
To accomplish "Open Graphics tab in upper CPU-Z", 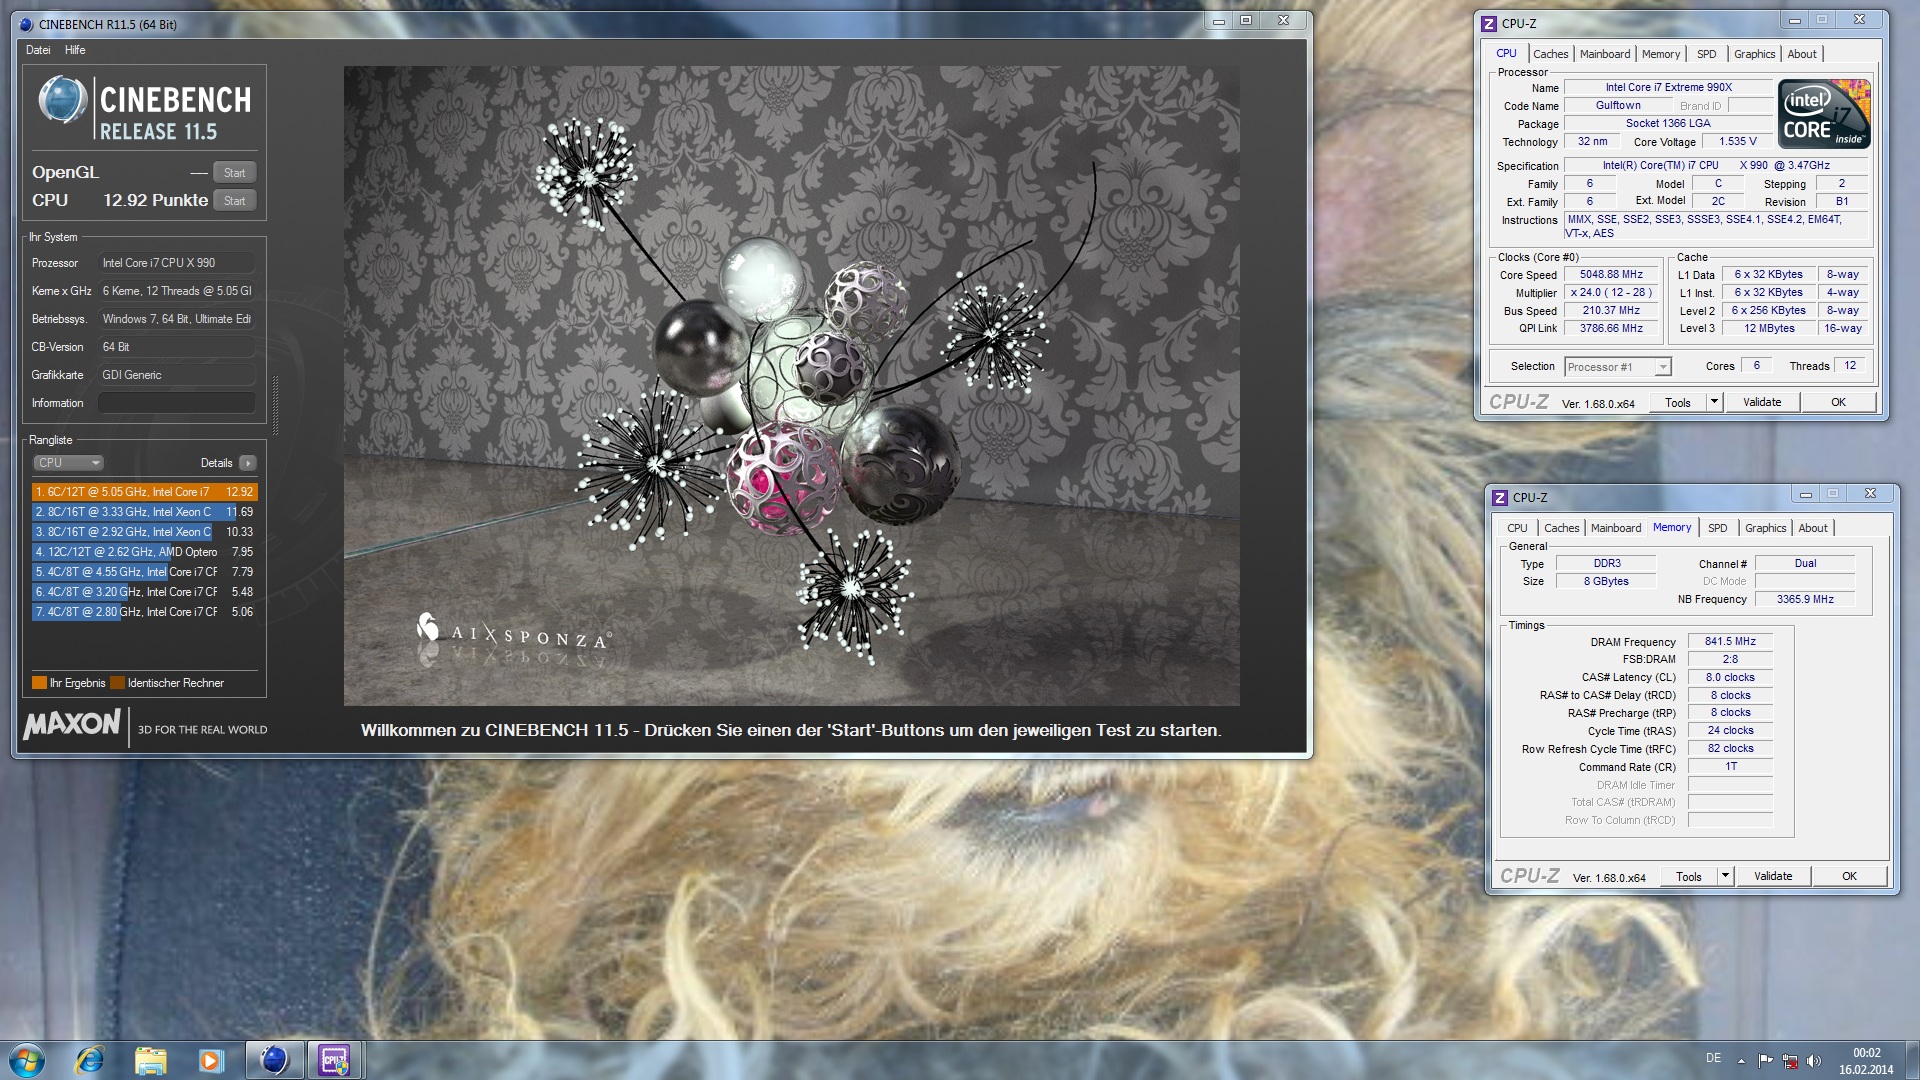I will pyautogui.click(x=1754, y=54).
